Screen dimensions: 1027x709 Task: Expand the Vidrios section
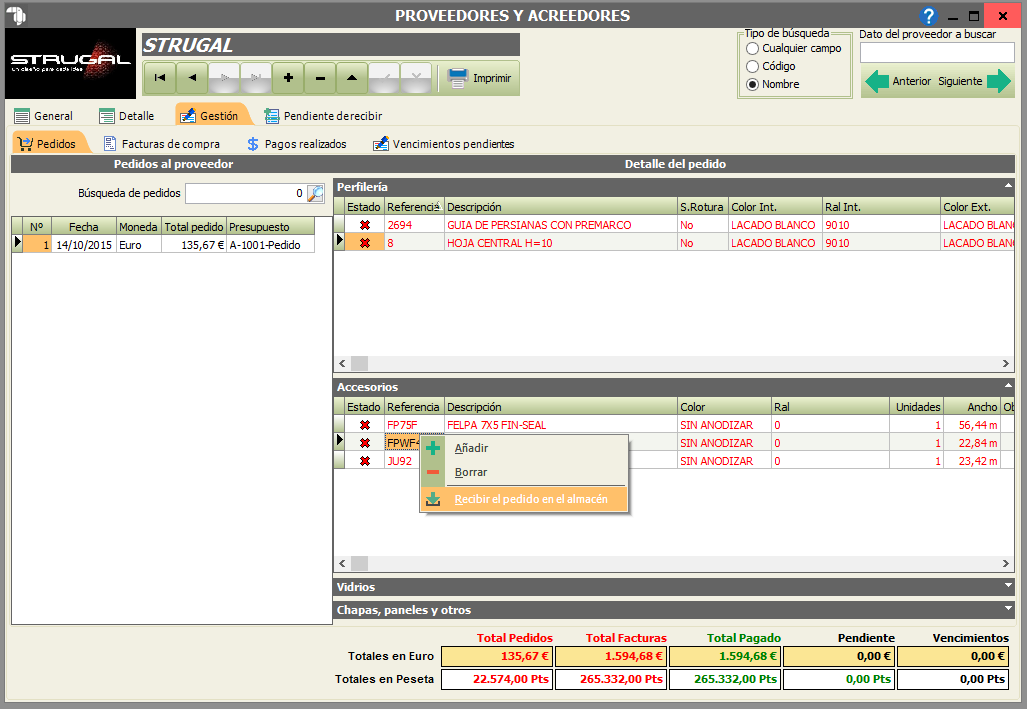(x=1008, y=586)
